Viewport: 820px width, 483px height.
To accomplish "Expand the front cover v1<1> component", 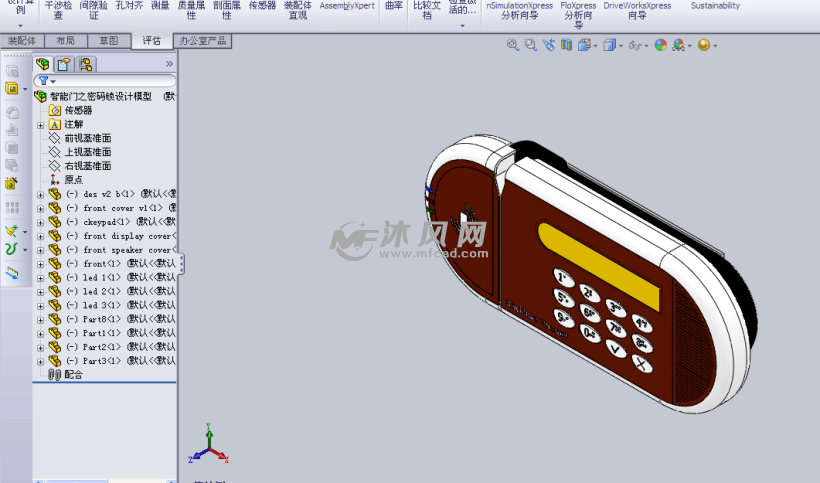I will [x=40, y=209].
